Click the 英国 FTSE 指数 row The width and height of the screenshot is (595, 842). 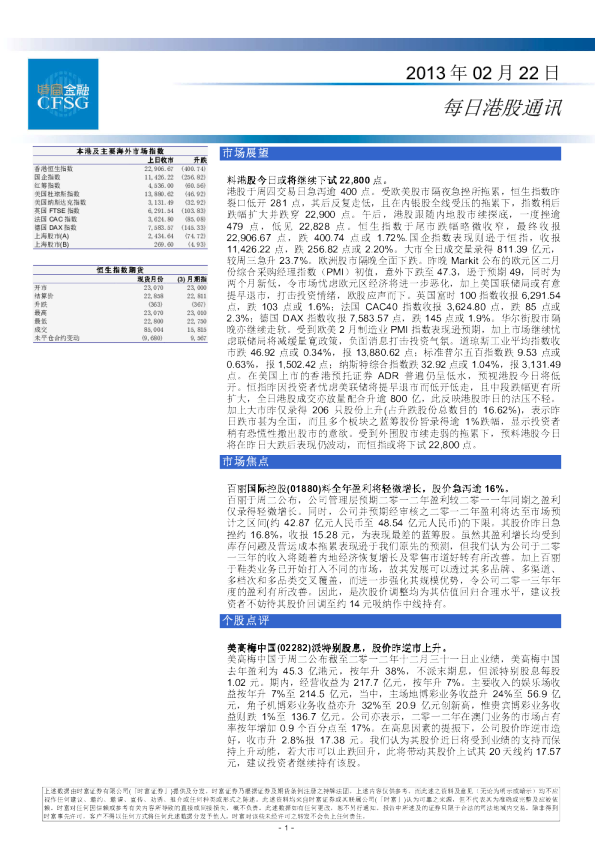[x=120, y=211]
